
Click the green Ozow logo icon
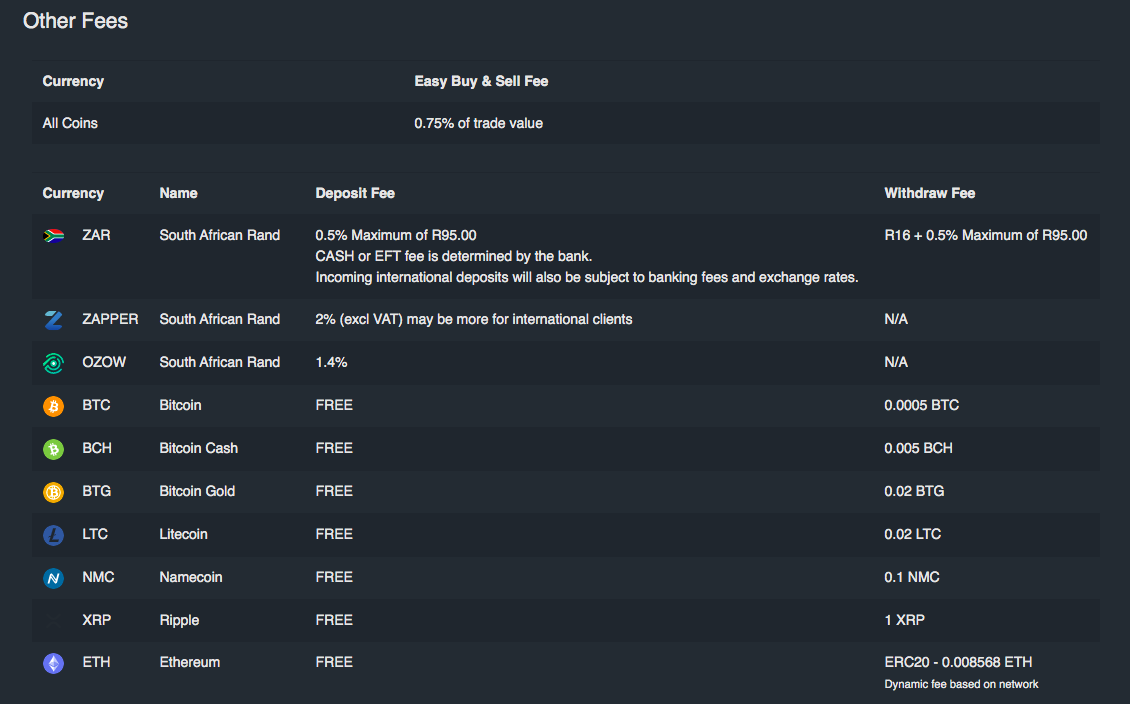pyautogui.click(x=53, y=363)
